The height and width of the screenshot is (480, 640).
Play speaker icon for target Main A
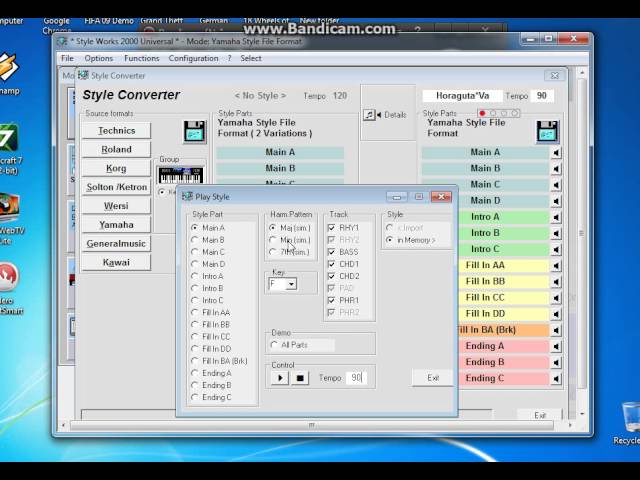[556, 153]
